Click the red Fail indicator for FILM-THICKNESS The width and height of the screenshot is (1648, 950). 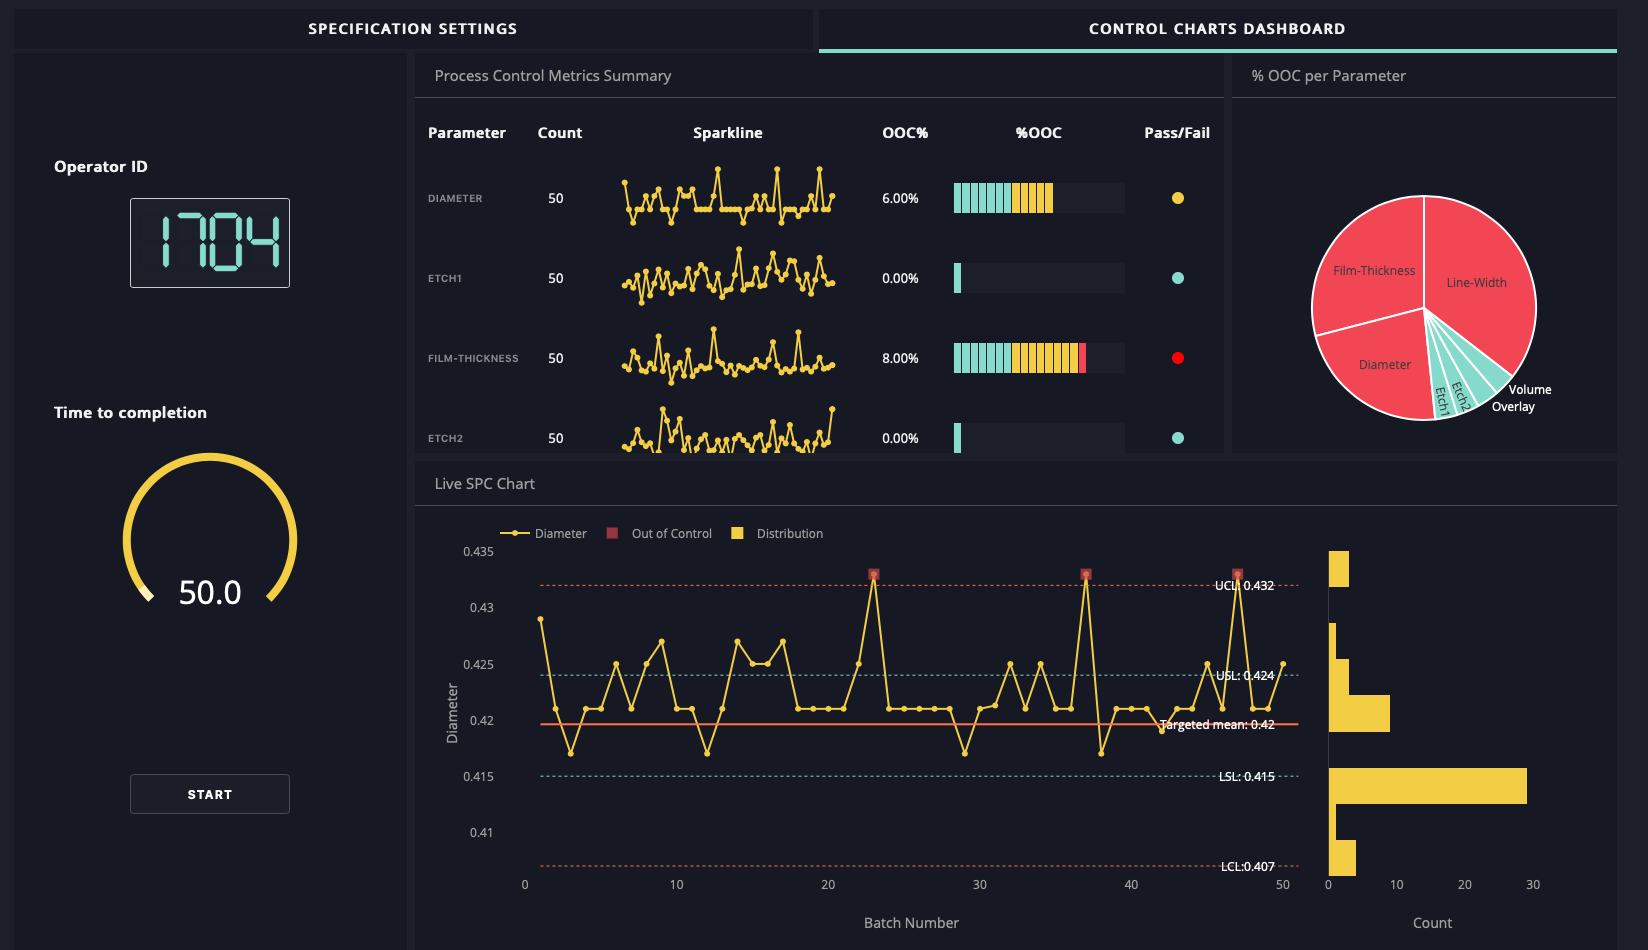(x=1177, y=358)
